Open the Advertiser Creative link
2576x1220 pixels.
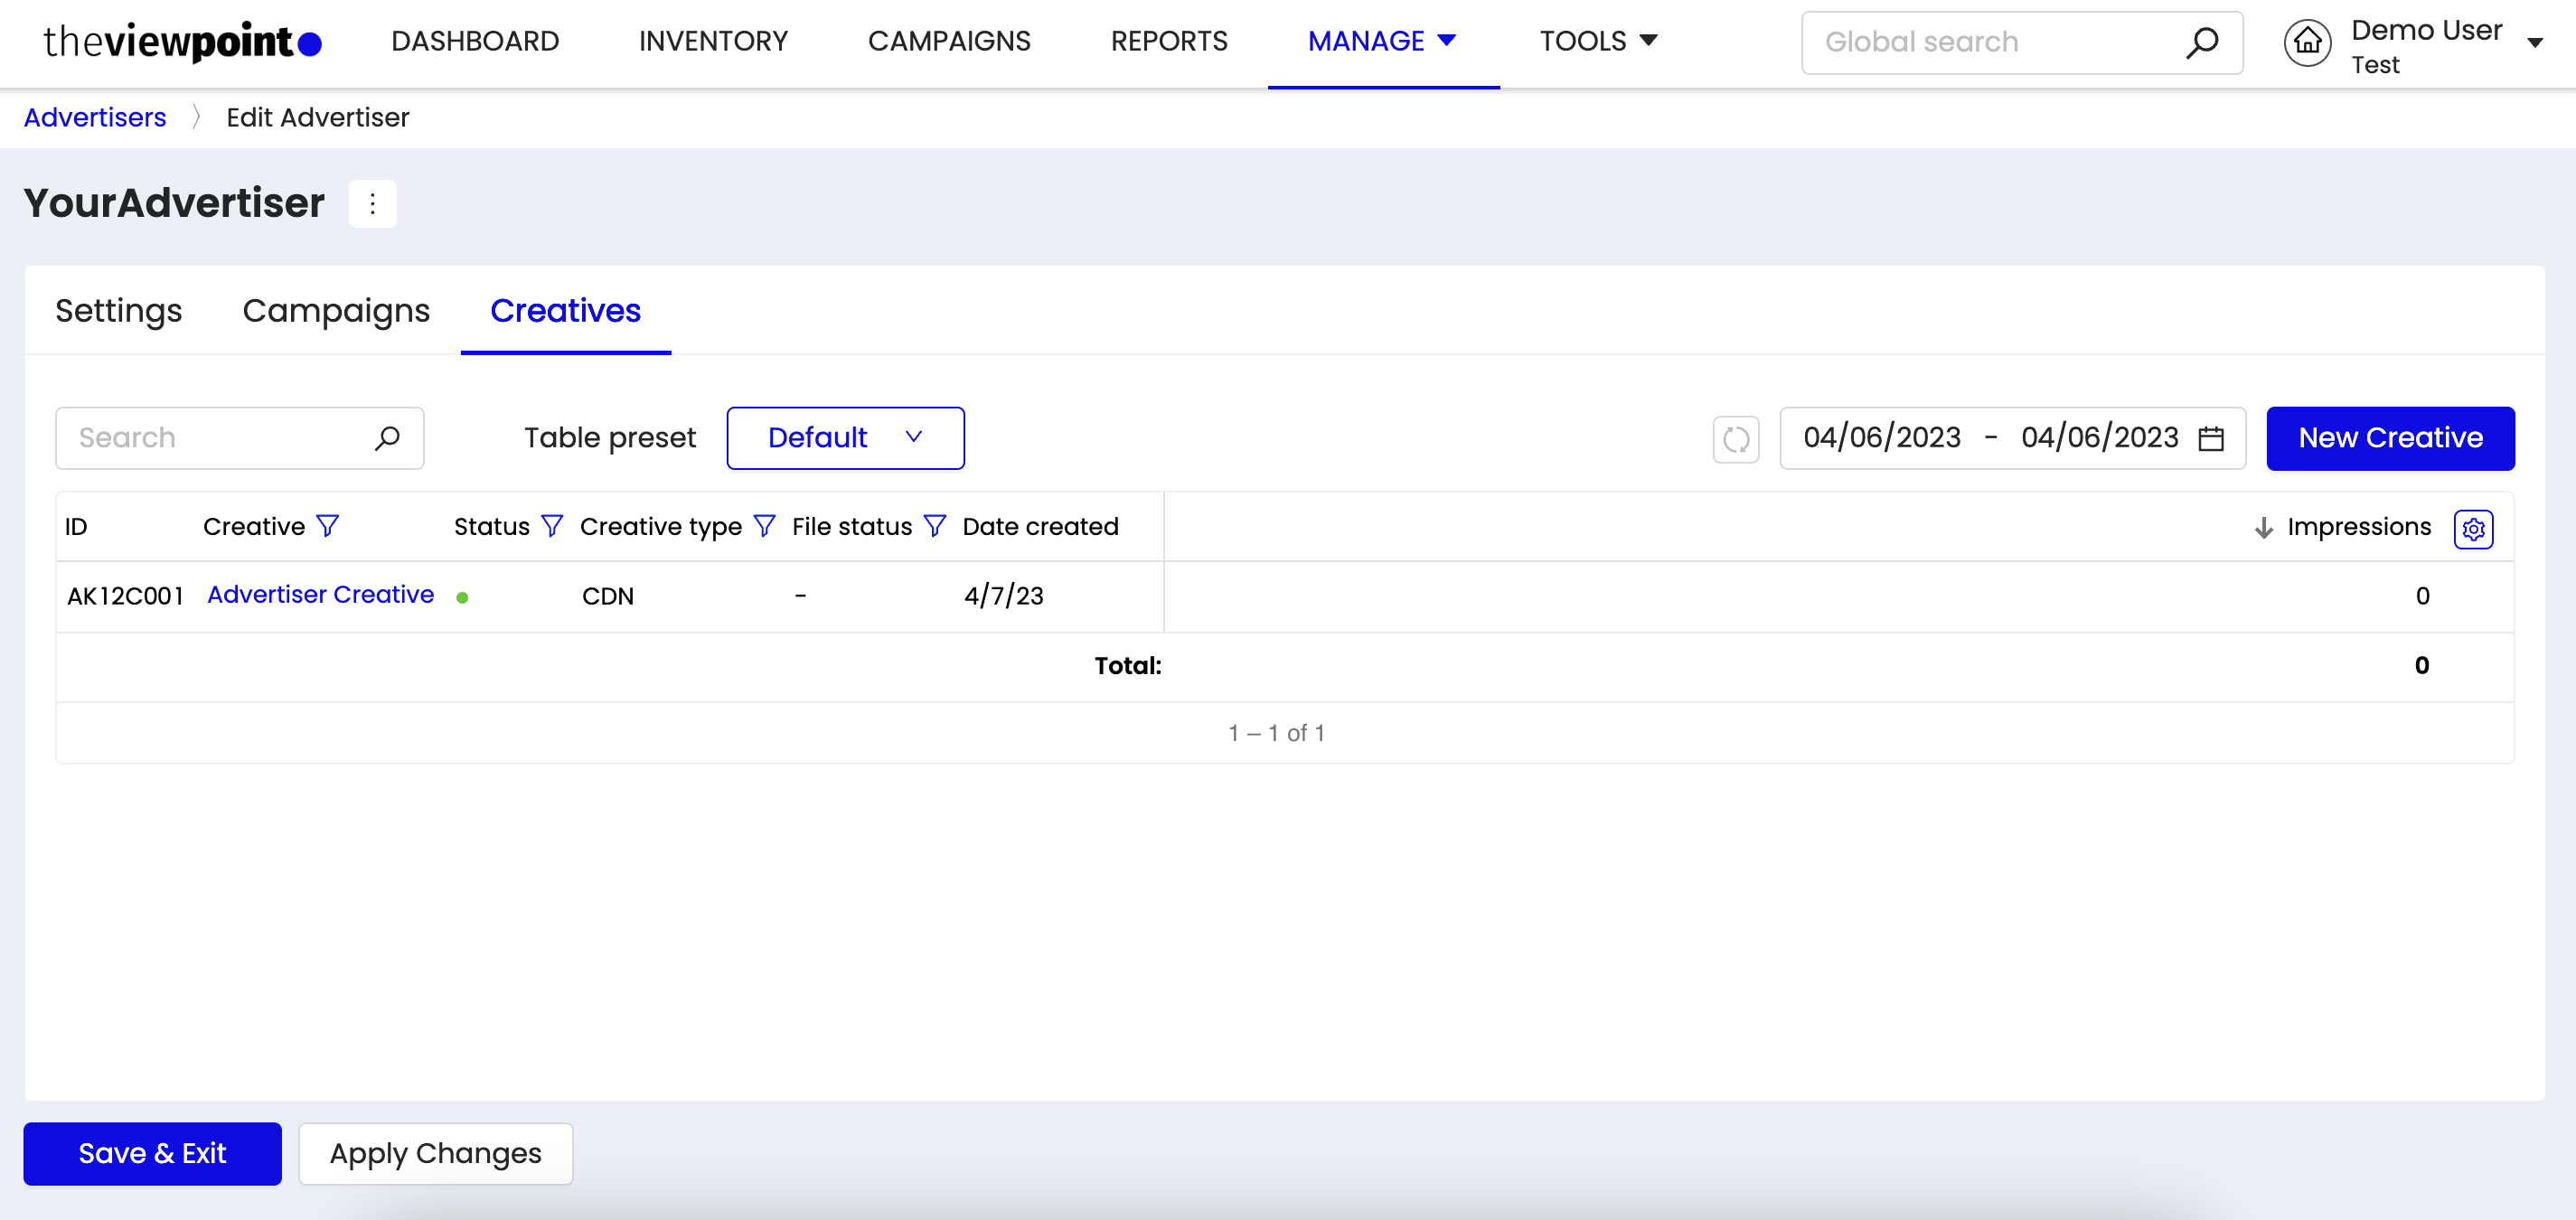320,595
